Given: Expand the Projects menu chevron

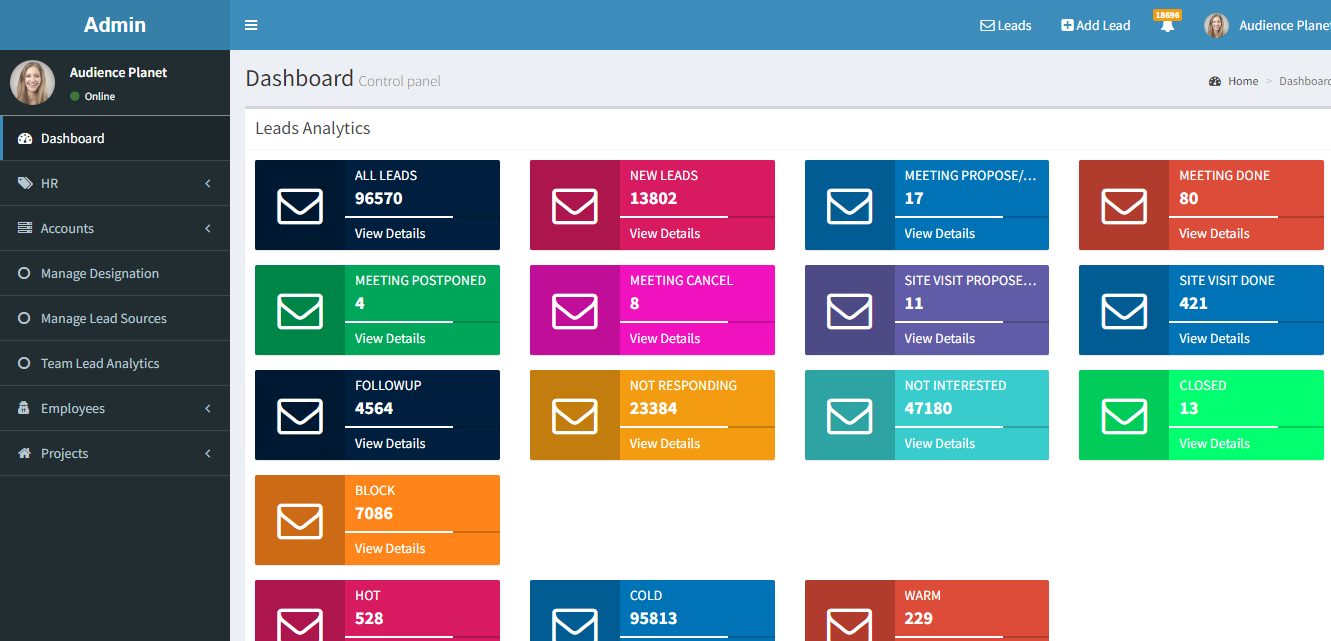Looking at the screenshot, I should 208,454.
